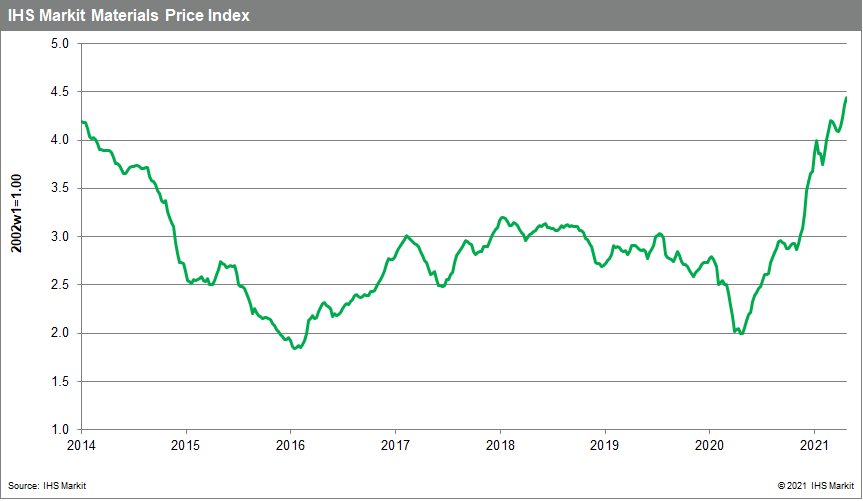Select the 2014 x-axis year label
Viewport: 863px width, 501px height.
click(81, 445)
